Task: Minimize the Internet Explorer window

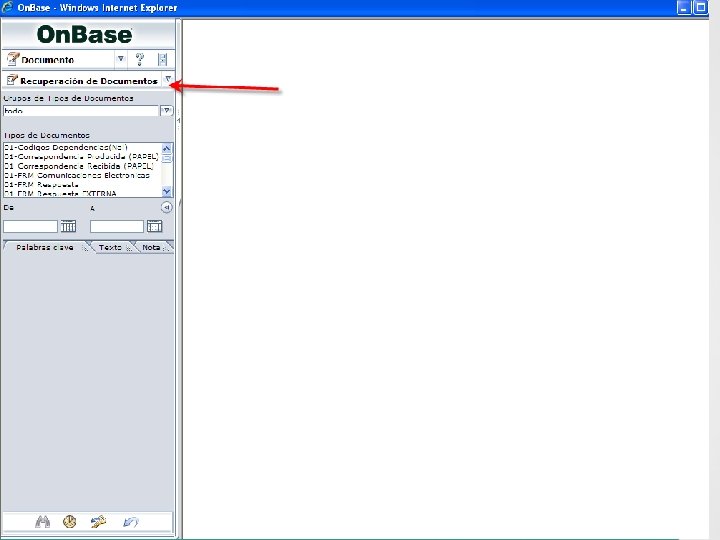Action: [684, 7]
